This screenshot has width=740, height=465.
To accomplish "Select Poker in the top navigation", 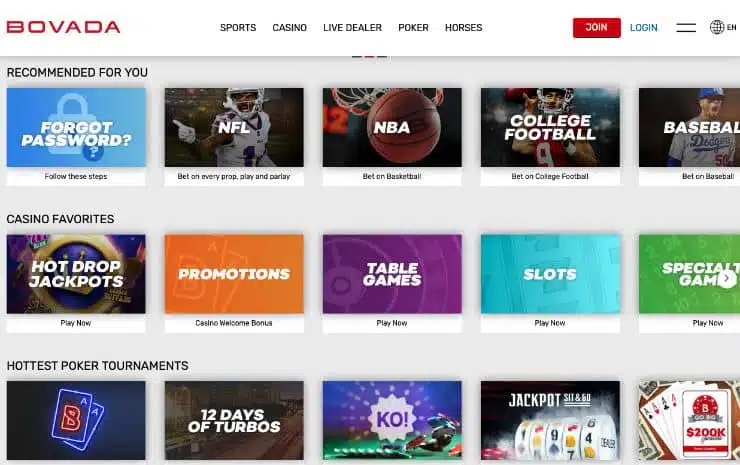I will (413, 28).
